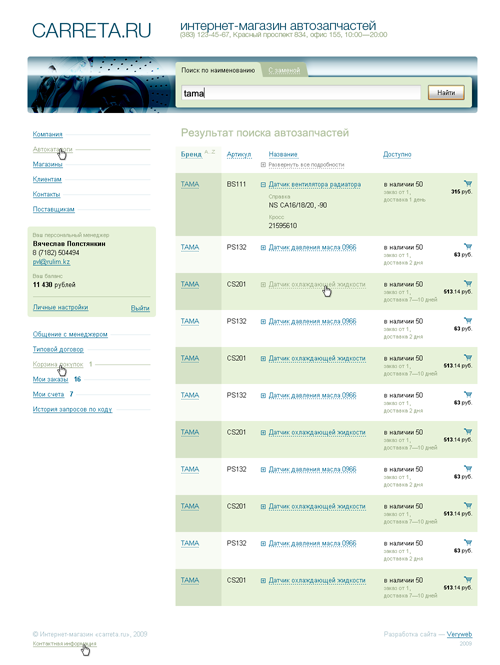The image size is (500, 665).
Task: Click TAMA brand link in the last CS201 row
Action: pos(190,580)
